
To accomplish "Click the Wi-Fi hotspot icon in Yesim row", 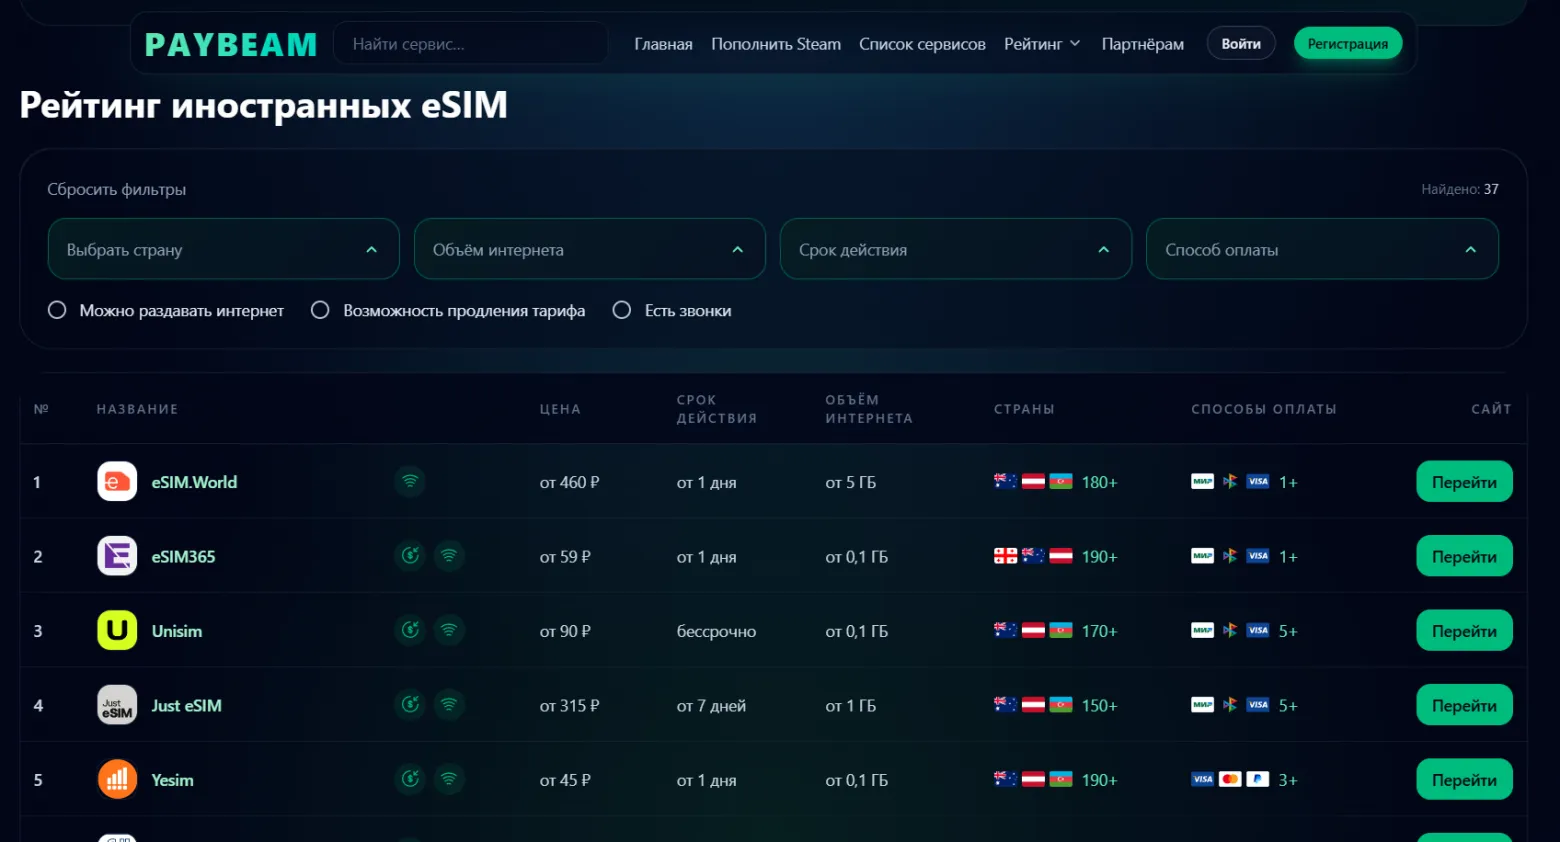I will [449, 779].
